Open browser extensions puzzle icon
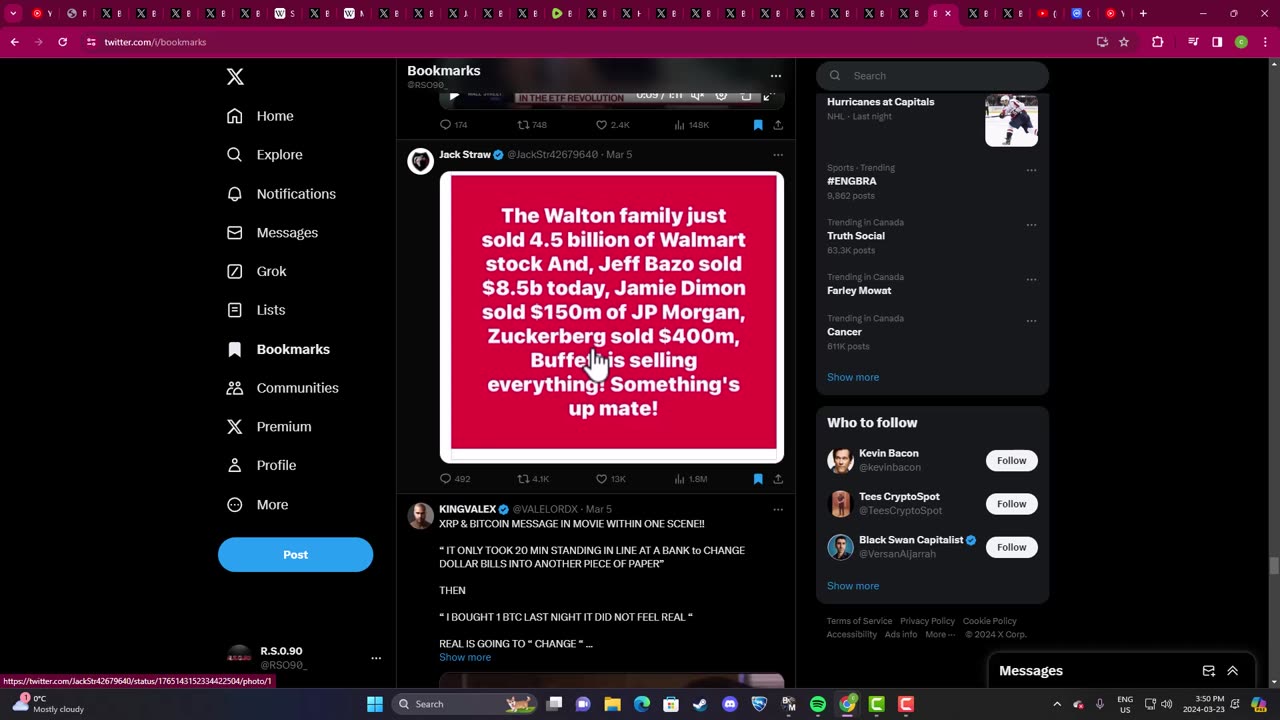 tap(1157, 42)
